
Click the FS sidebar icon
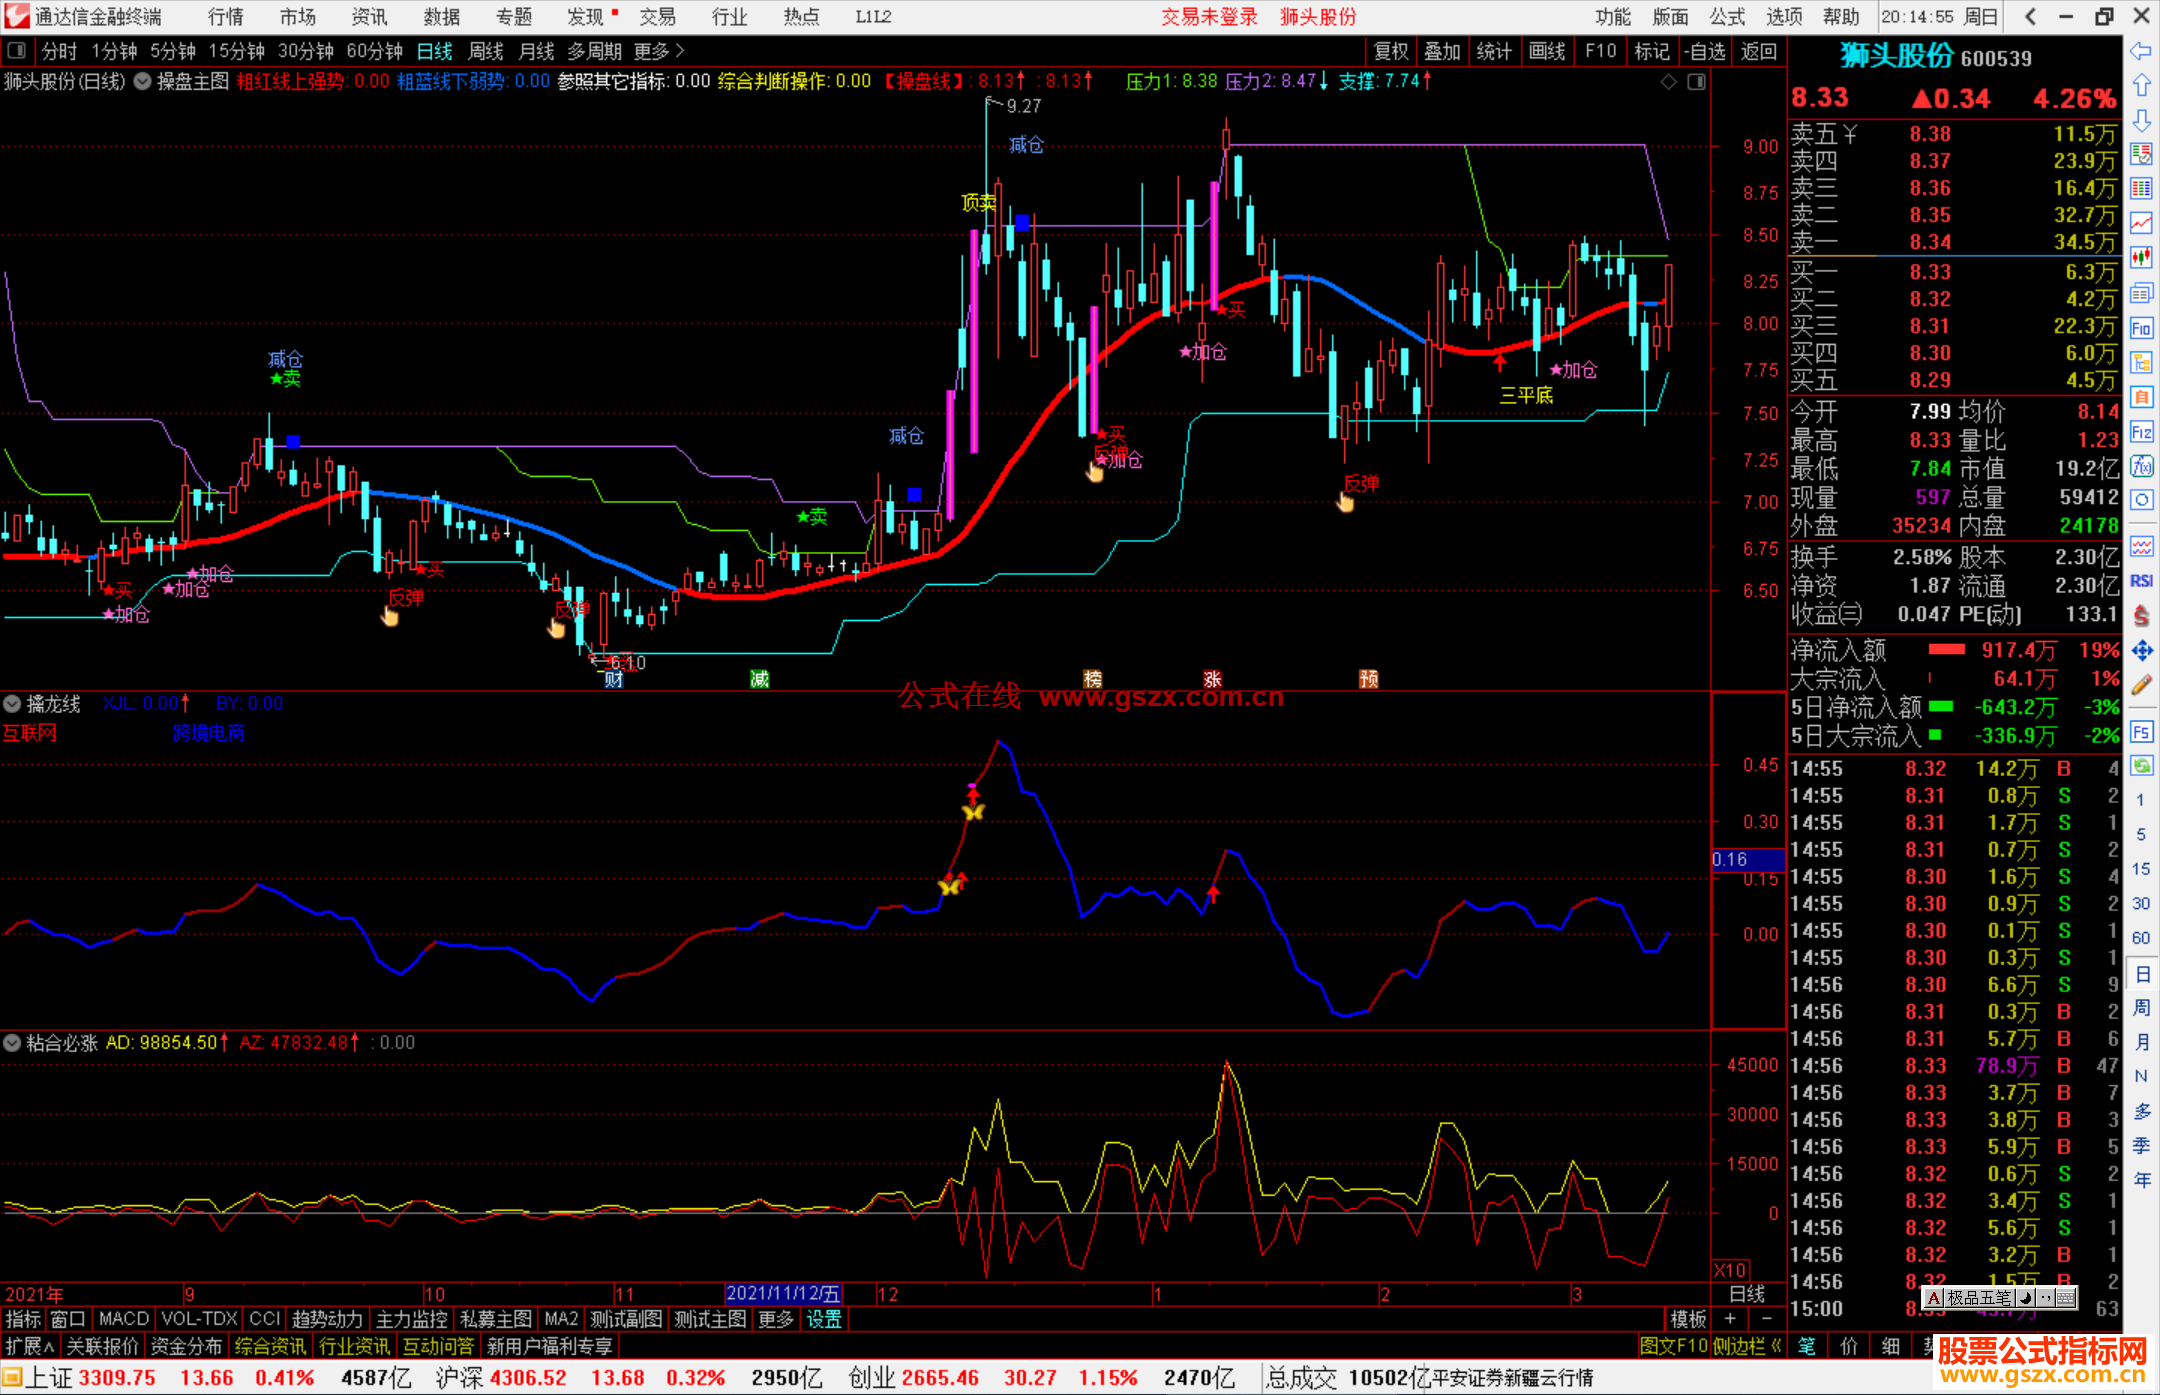tap(2141, 732)
